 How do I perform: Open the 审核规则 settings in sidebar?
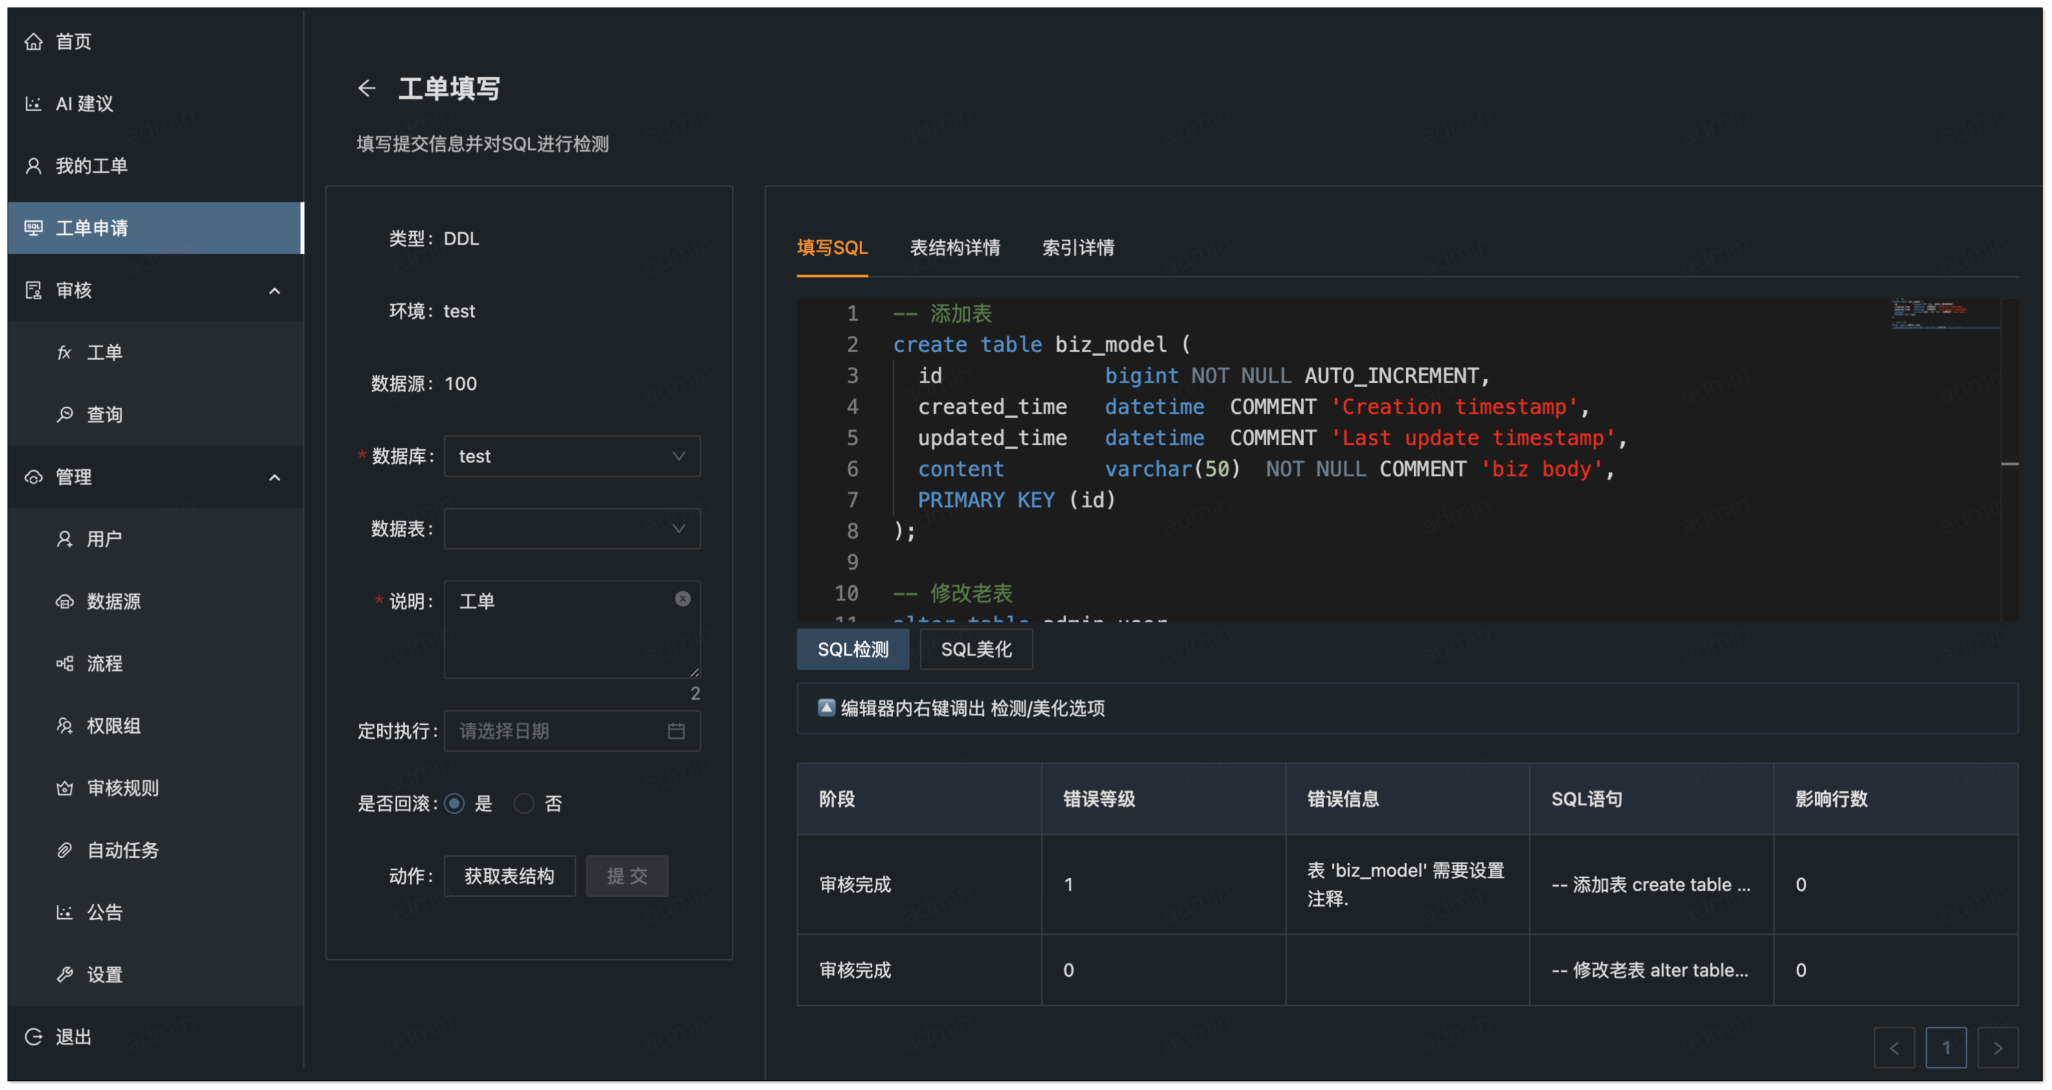122,787
